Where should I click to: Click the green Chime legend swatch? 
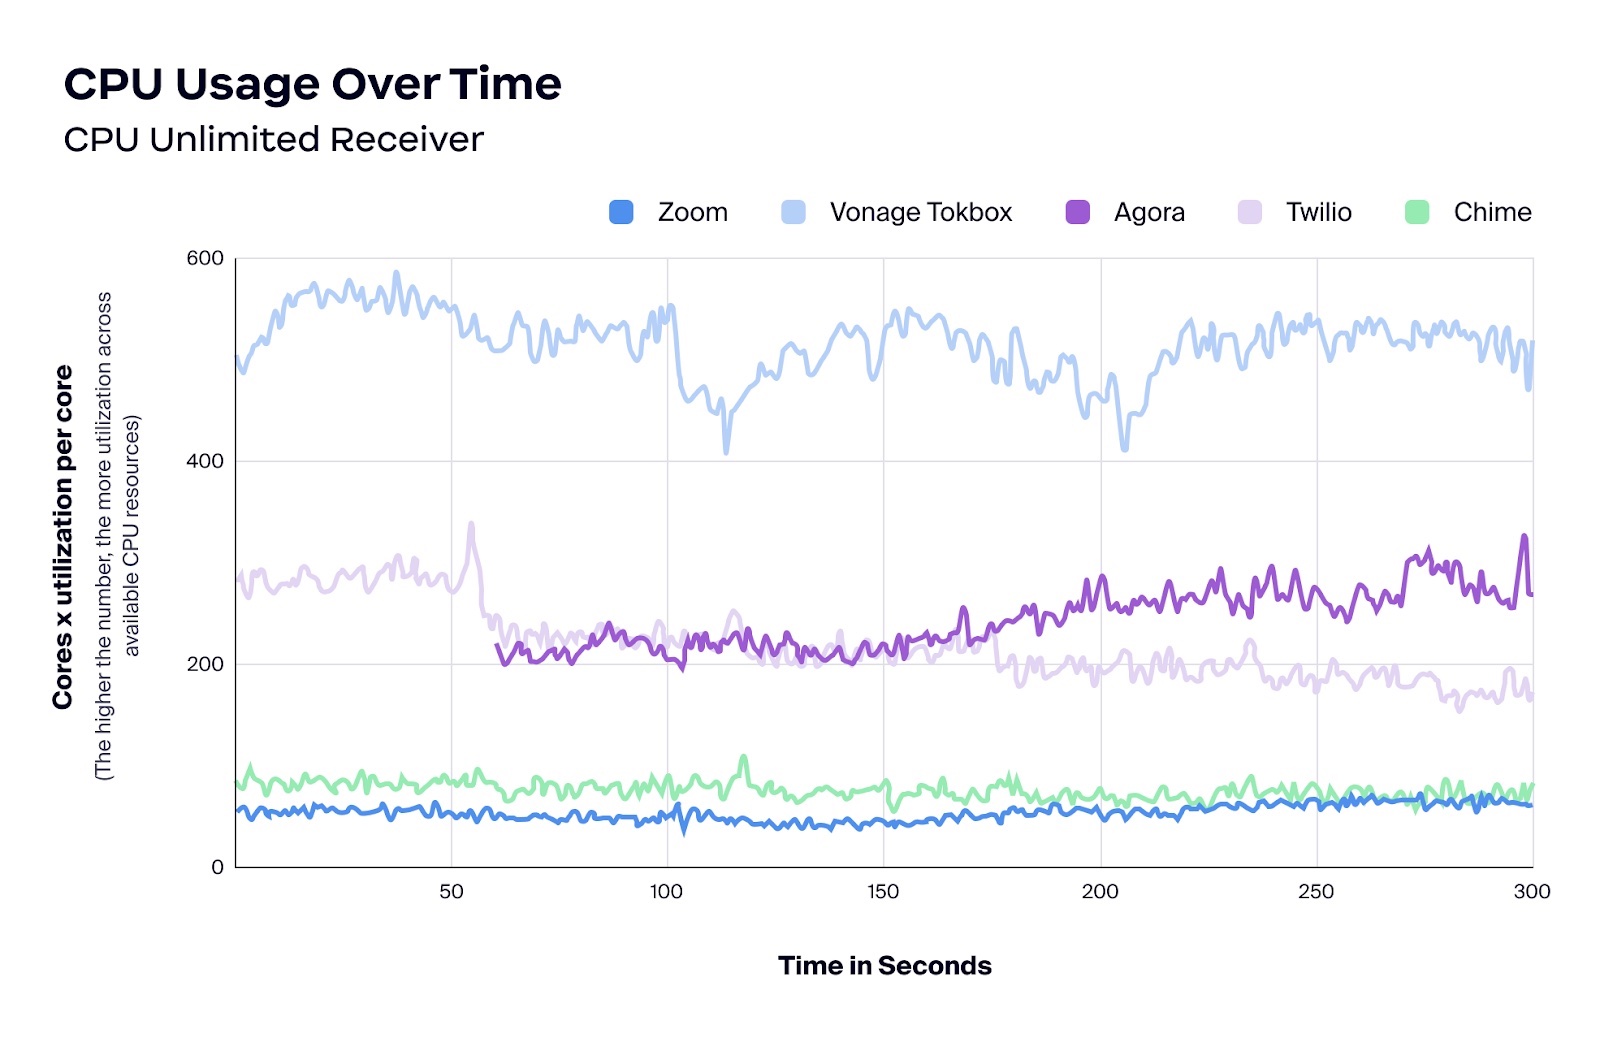tap(1417, 212)
